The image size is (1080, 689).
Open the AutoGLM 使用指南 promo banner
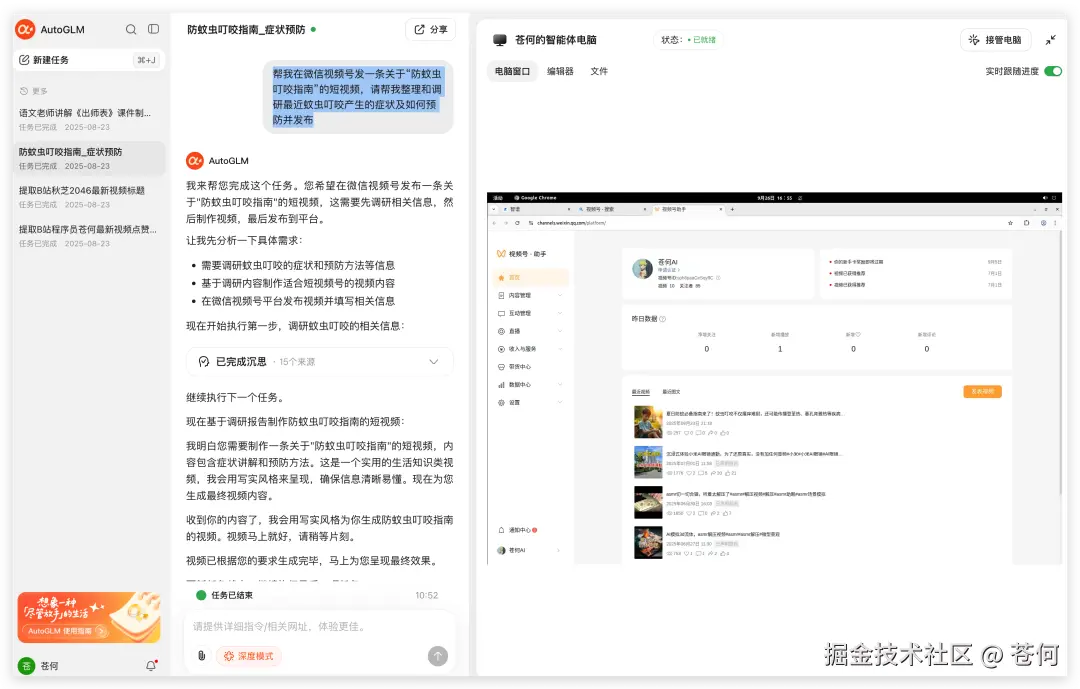pyautogui.click(x=89, y=617)
